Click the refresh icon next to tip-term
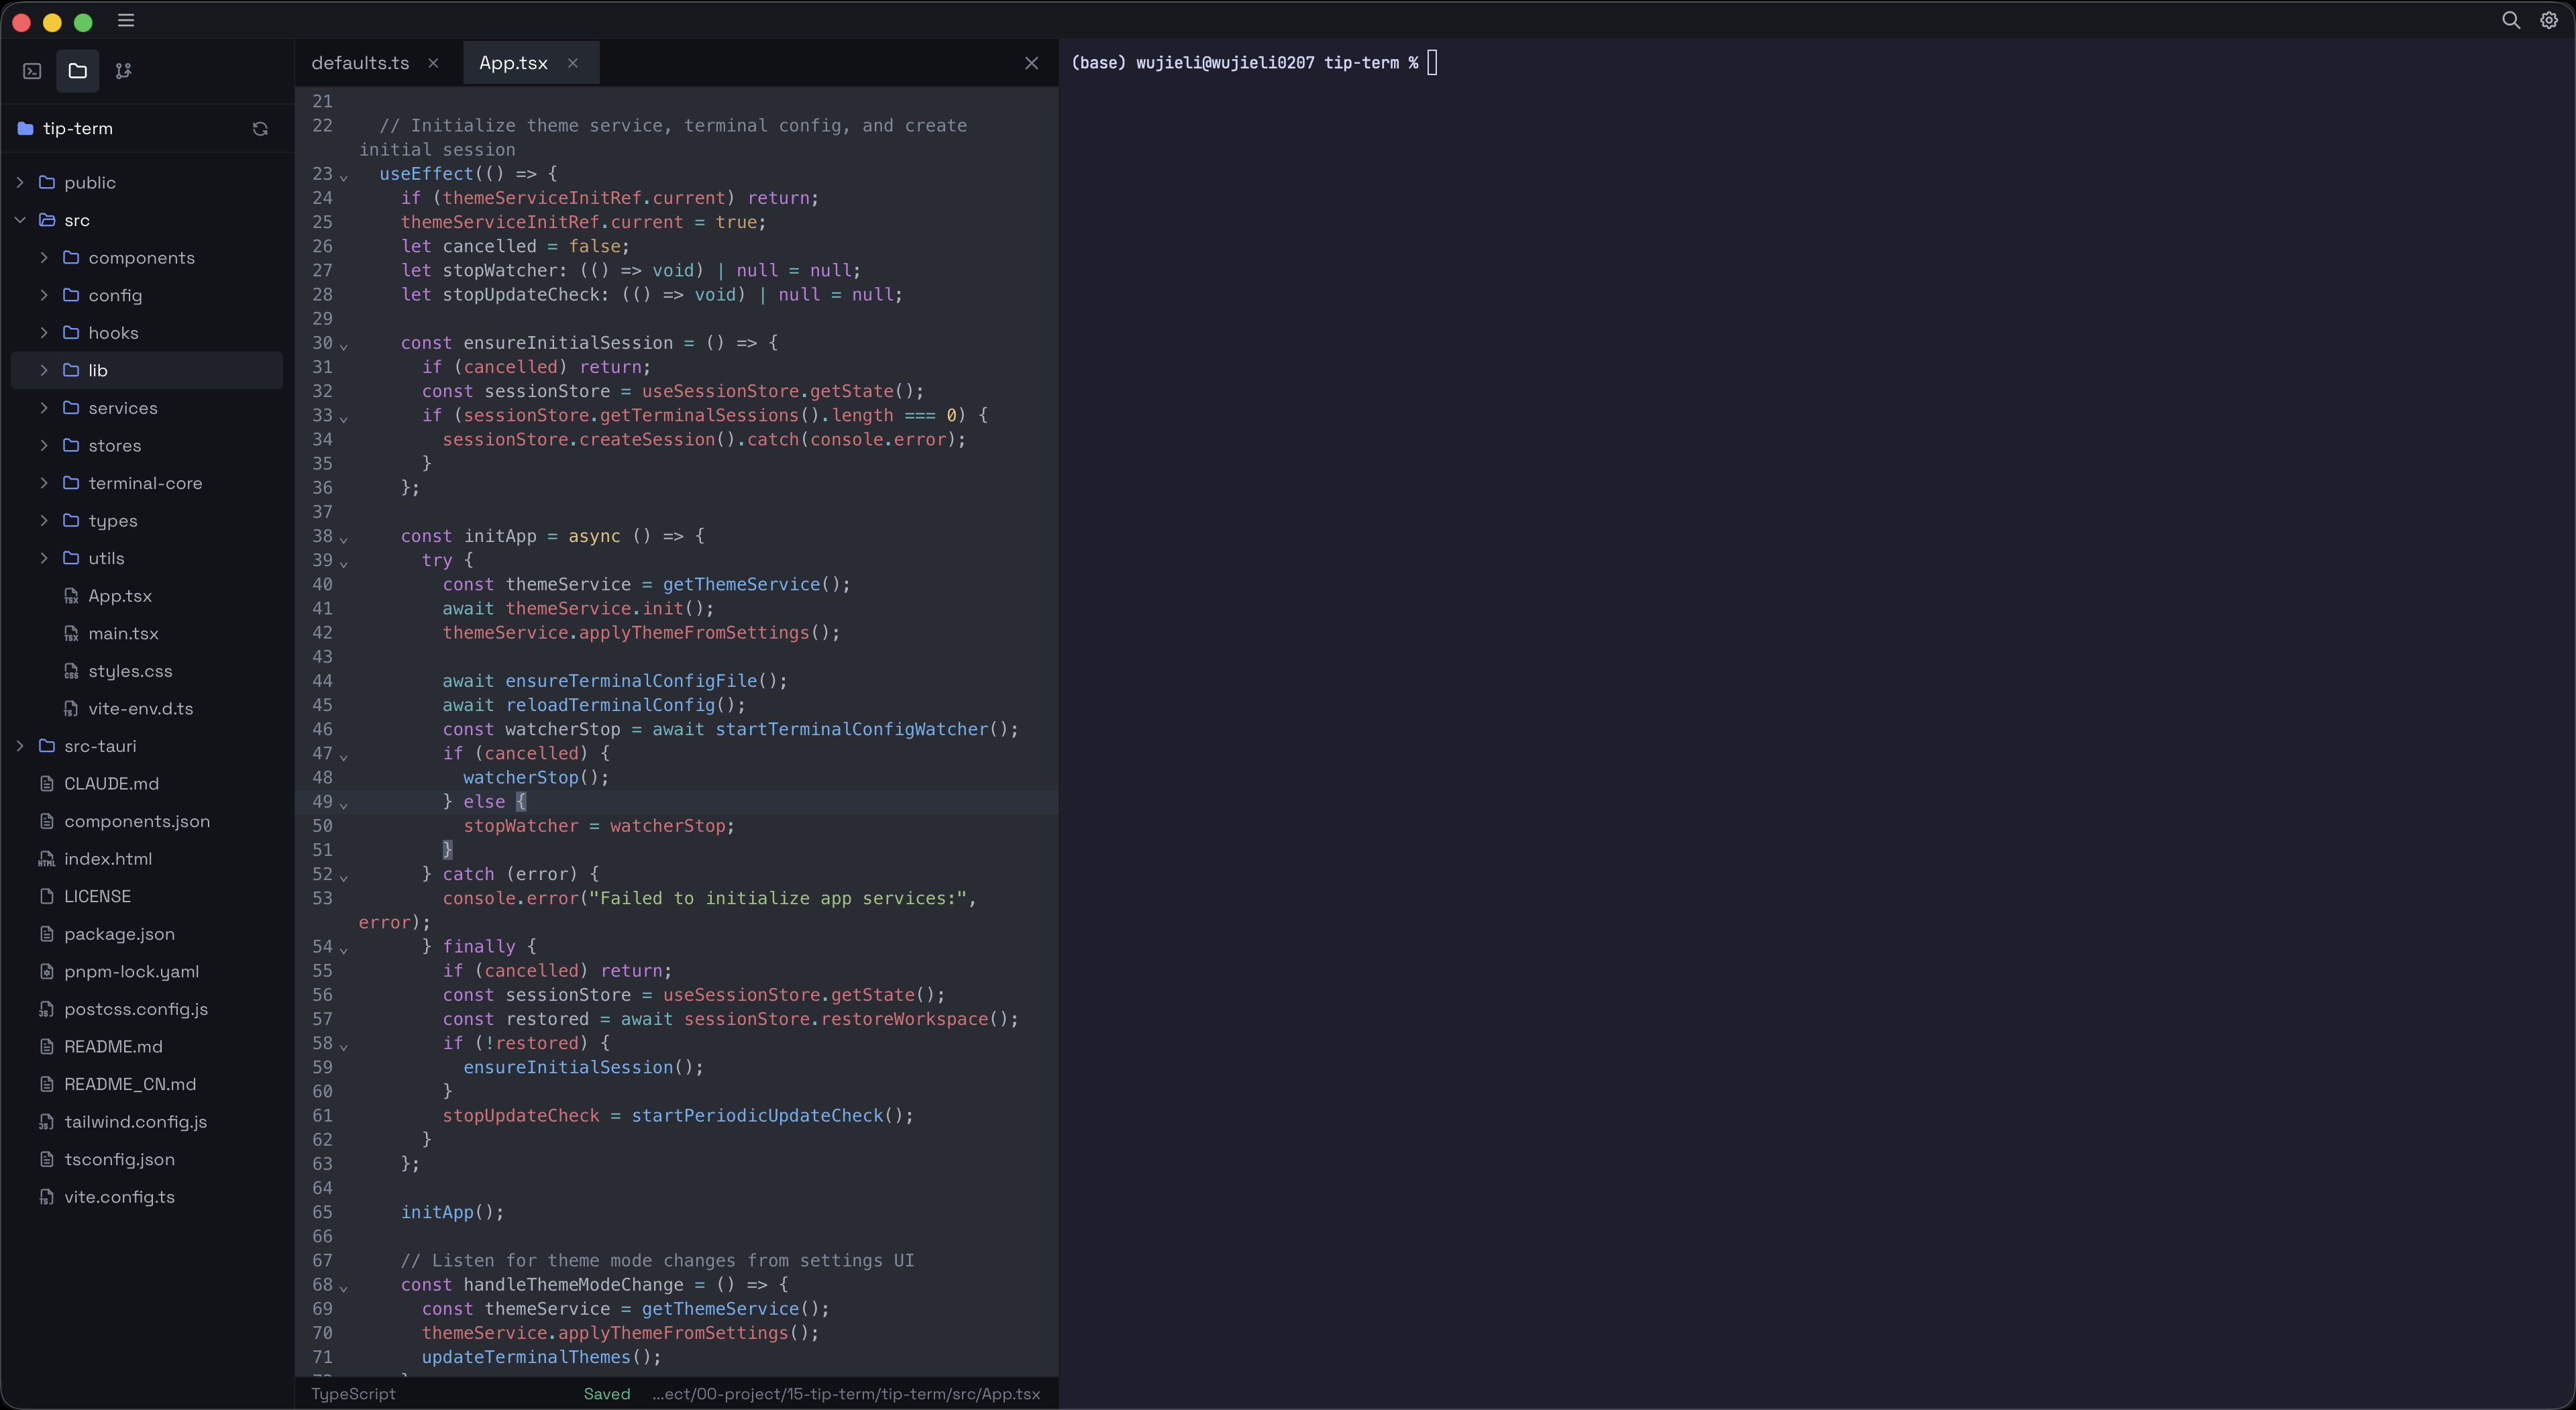This screenshot has width=2576, height=1410. [260, 129]
